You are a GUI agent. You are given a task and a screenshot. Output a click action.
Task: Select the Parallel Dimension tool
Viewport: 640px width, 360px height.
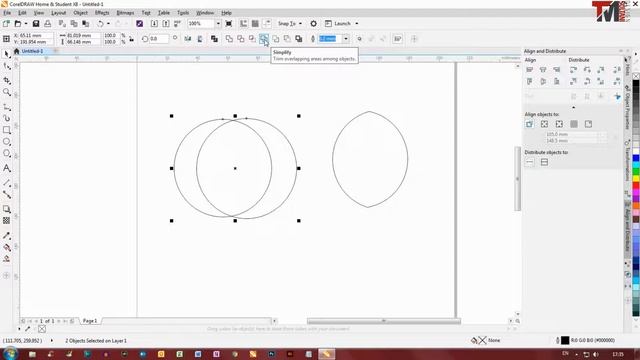point(7,182)
